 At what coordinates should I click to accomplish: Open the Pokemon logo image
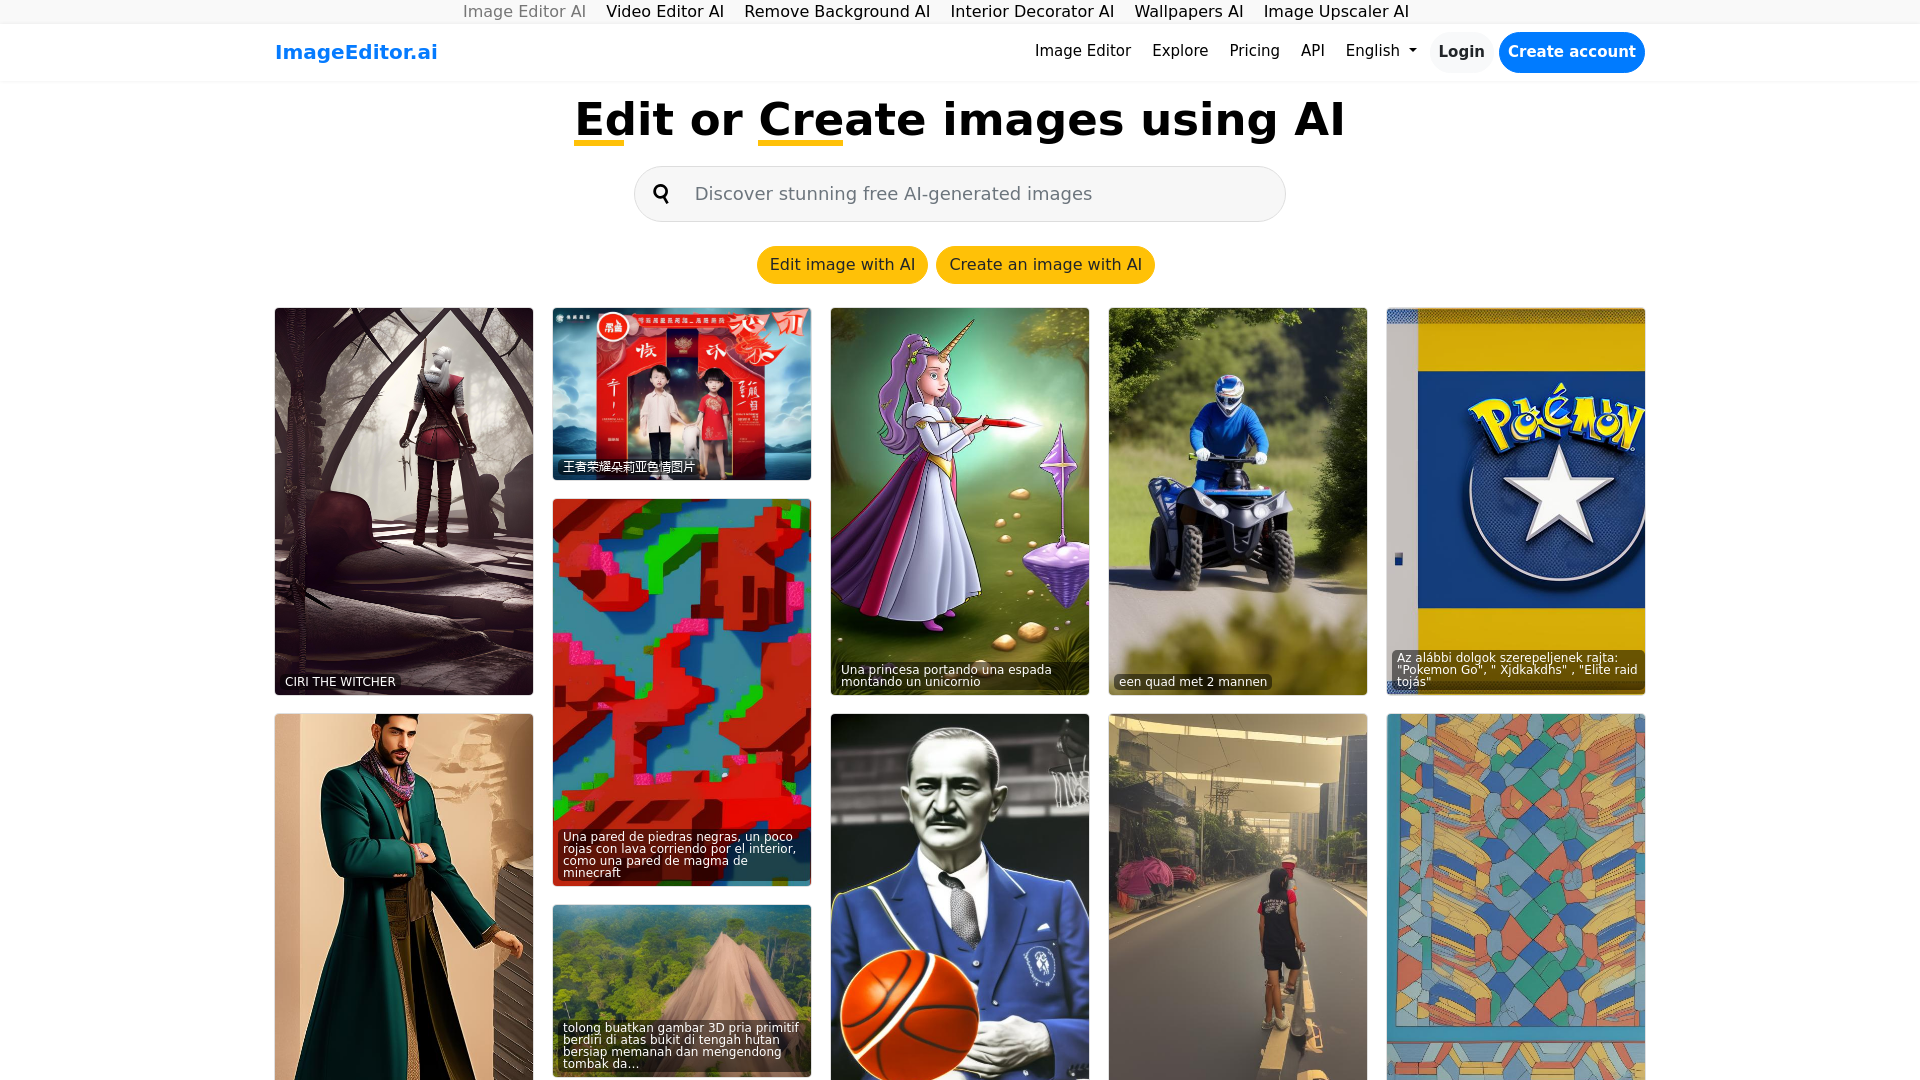(1516, 501)
